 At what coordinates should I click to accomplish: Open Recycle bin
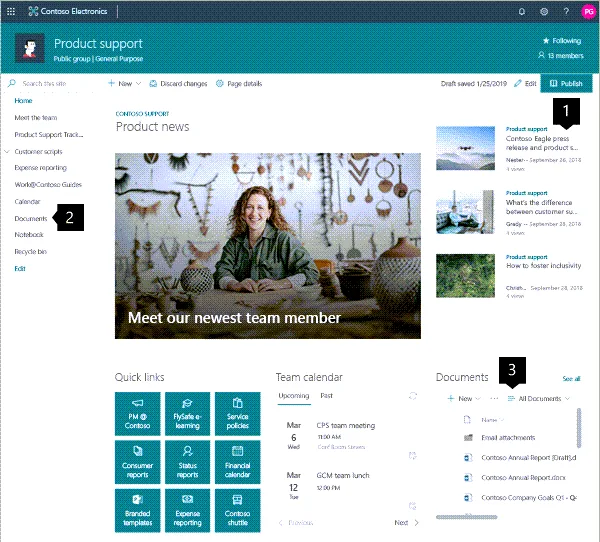click(x=31, y=251)
